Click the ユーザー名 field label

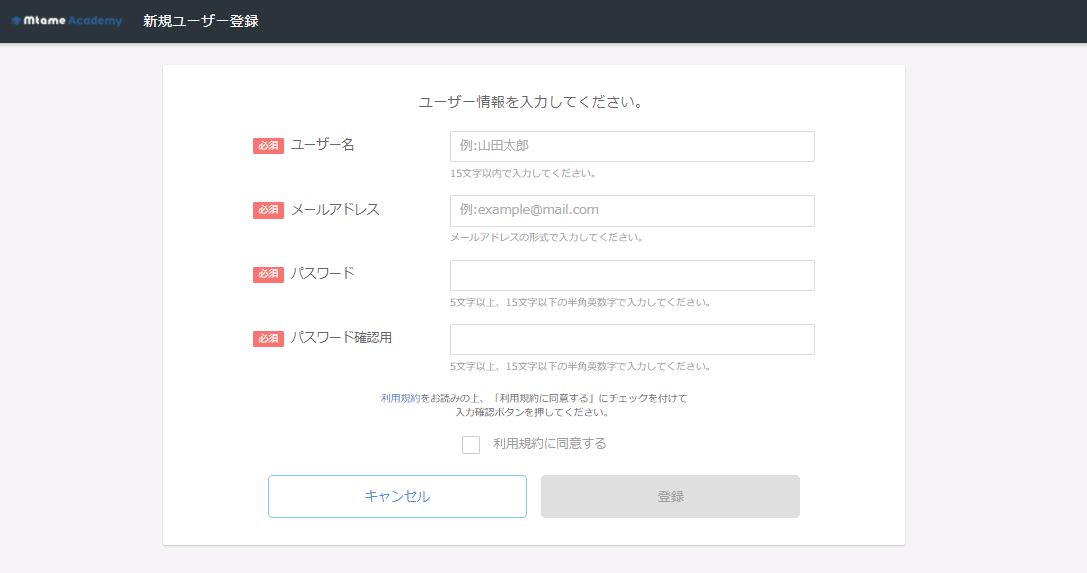pyautogui.click(x=322, y=145)
